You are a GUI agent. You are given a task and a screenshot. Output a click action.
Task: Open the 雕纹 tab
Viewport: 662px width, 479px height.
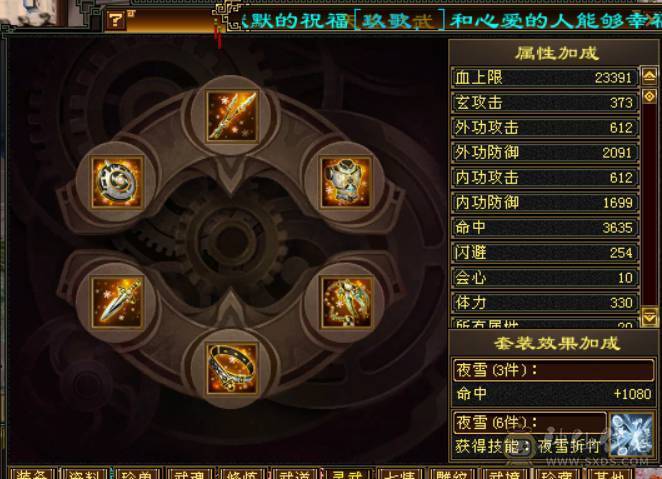click(x=452, y=474)
